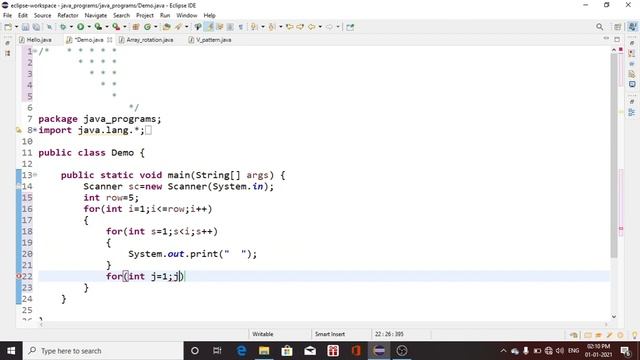This screenshot has width=640, height=360.
Task: Open the Refactor menu
Action: coord(68,15)
